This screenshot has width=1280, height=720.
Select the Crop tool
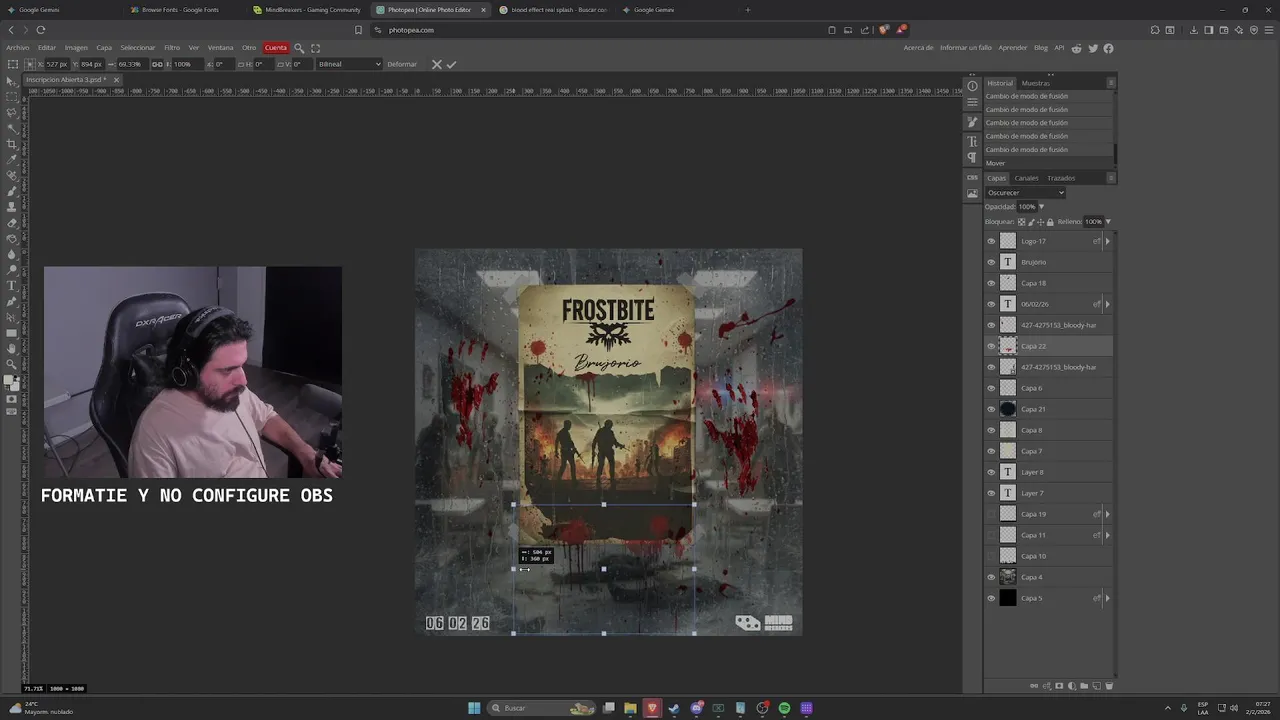tap(12, 144)
